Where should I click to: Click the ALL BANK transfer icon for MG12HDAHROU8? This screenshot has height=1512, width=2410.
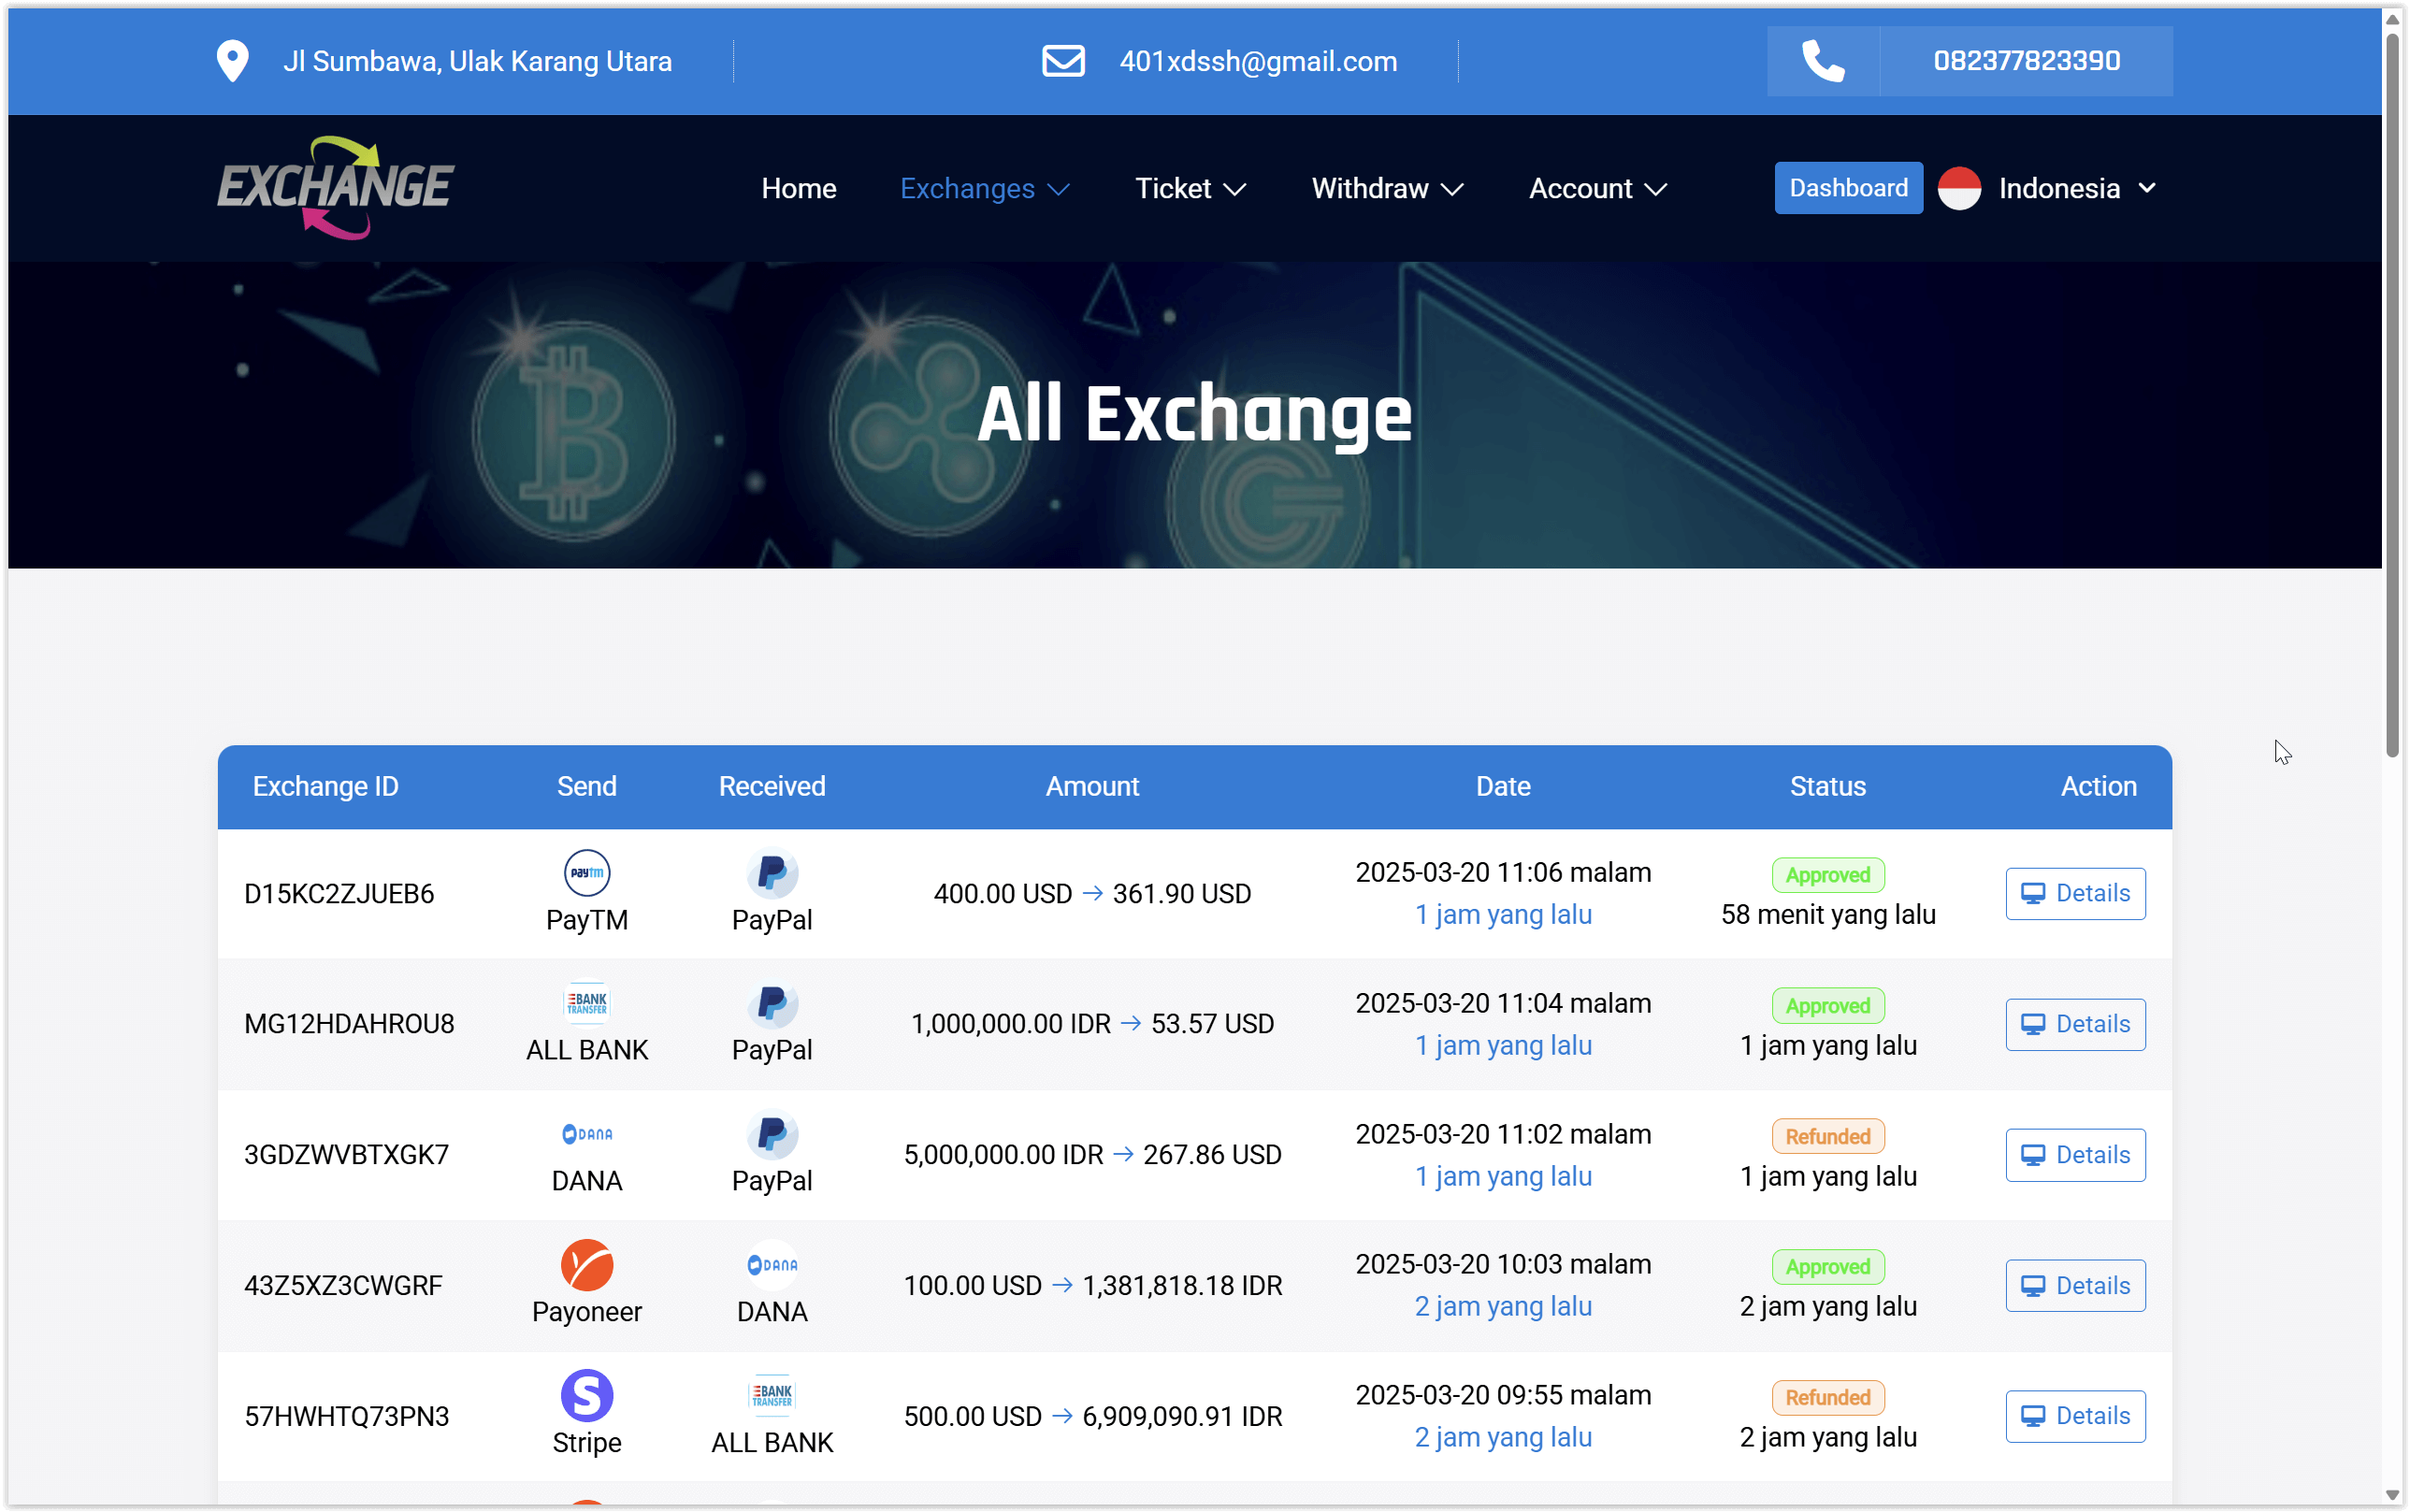pos(587,1001)
